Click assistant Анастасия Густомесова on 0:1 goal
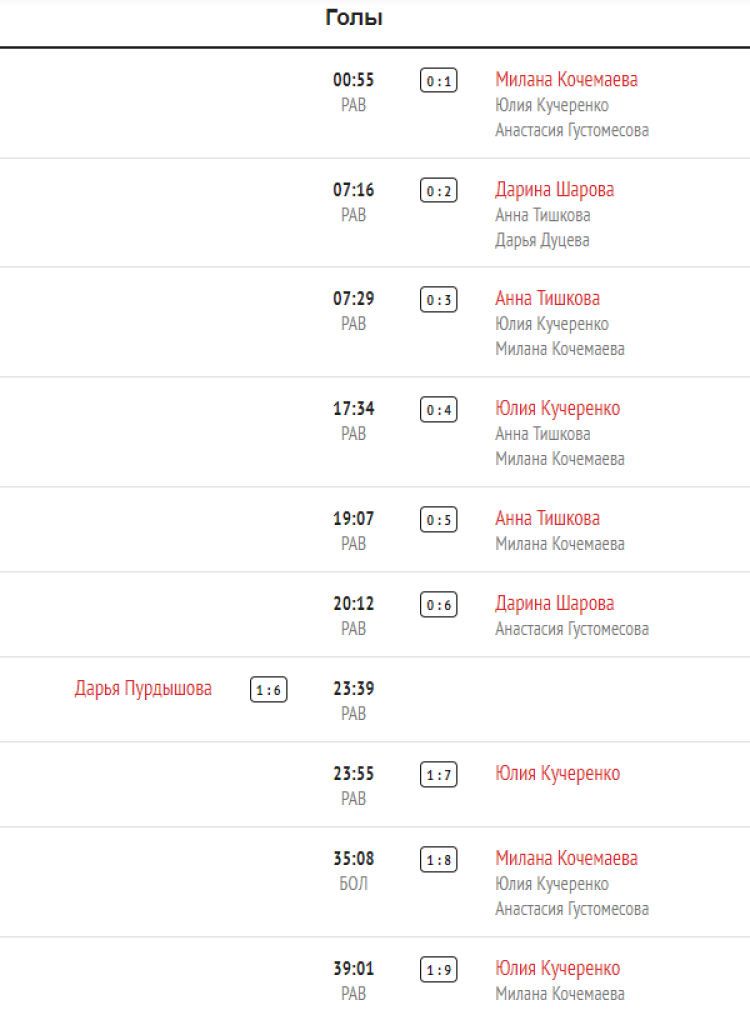The width and height of the screenshot is (750, 1020). 572,130
